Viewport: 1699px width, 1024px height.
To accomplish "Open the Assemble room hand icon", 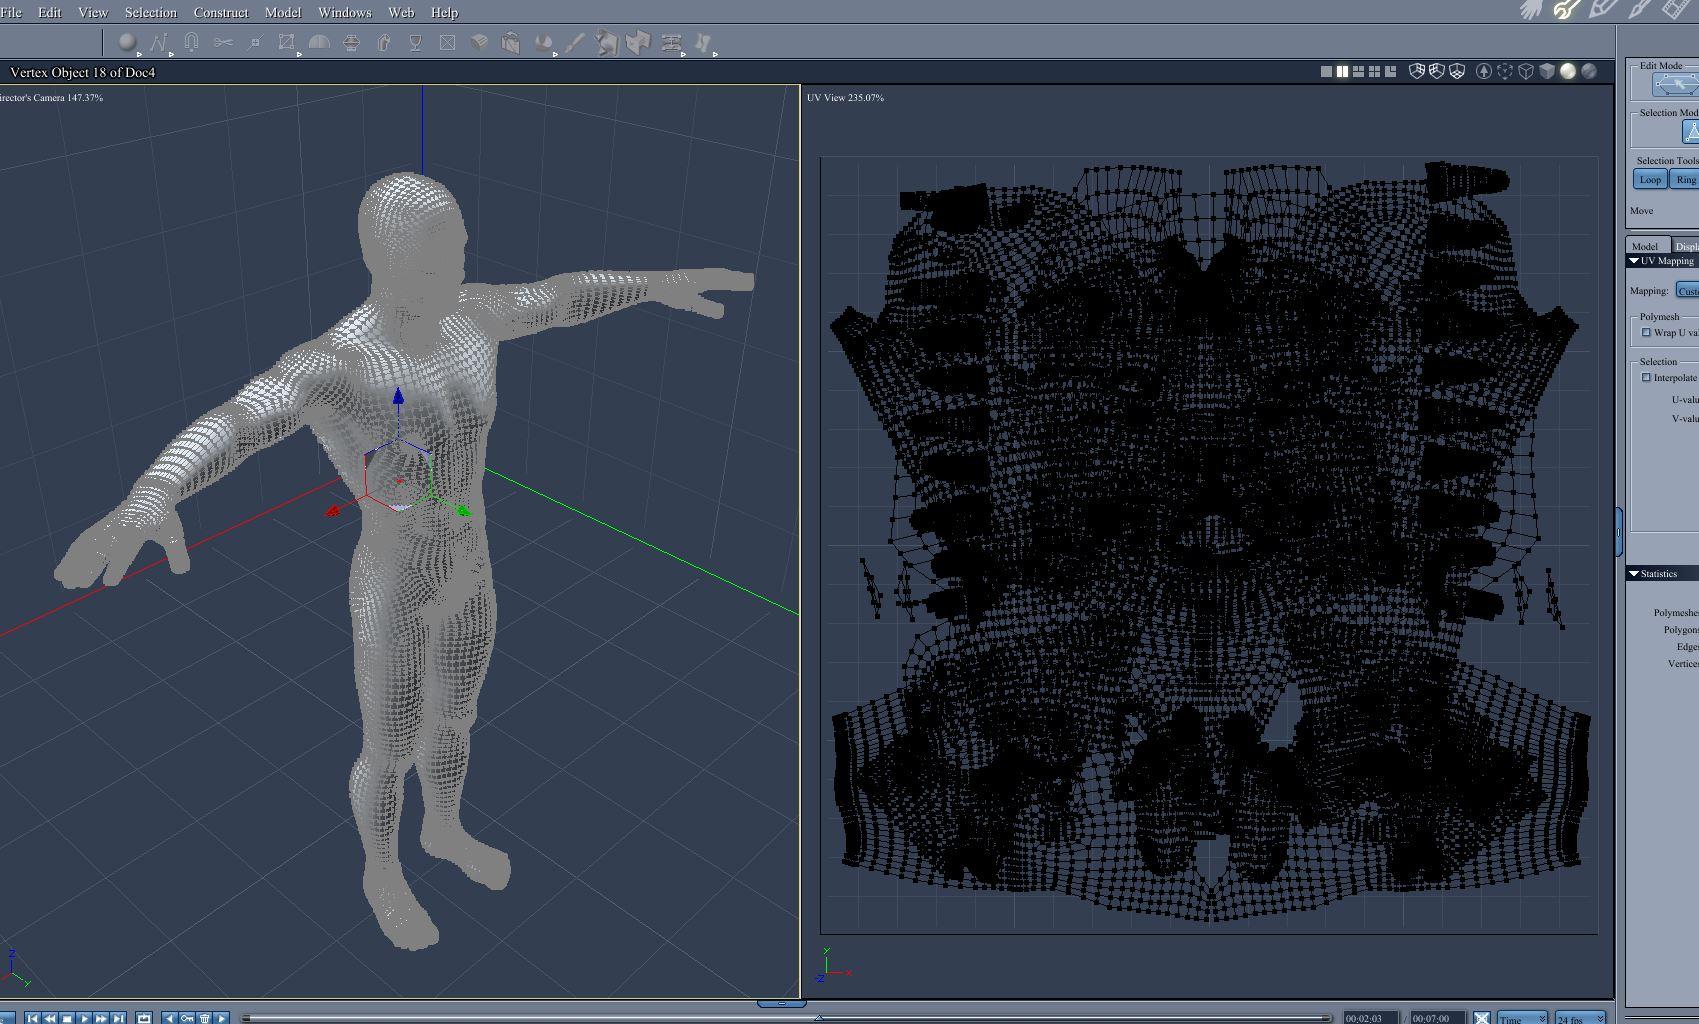I will point(1530,10).
